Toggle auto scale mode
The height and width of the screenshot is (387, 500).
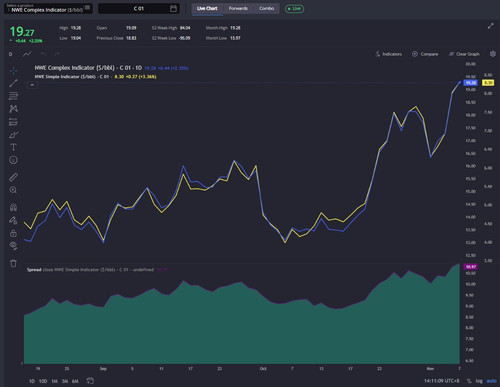click(x=491, y=381)
